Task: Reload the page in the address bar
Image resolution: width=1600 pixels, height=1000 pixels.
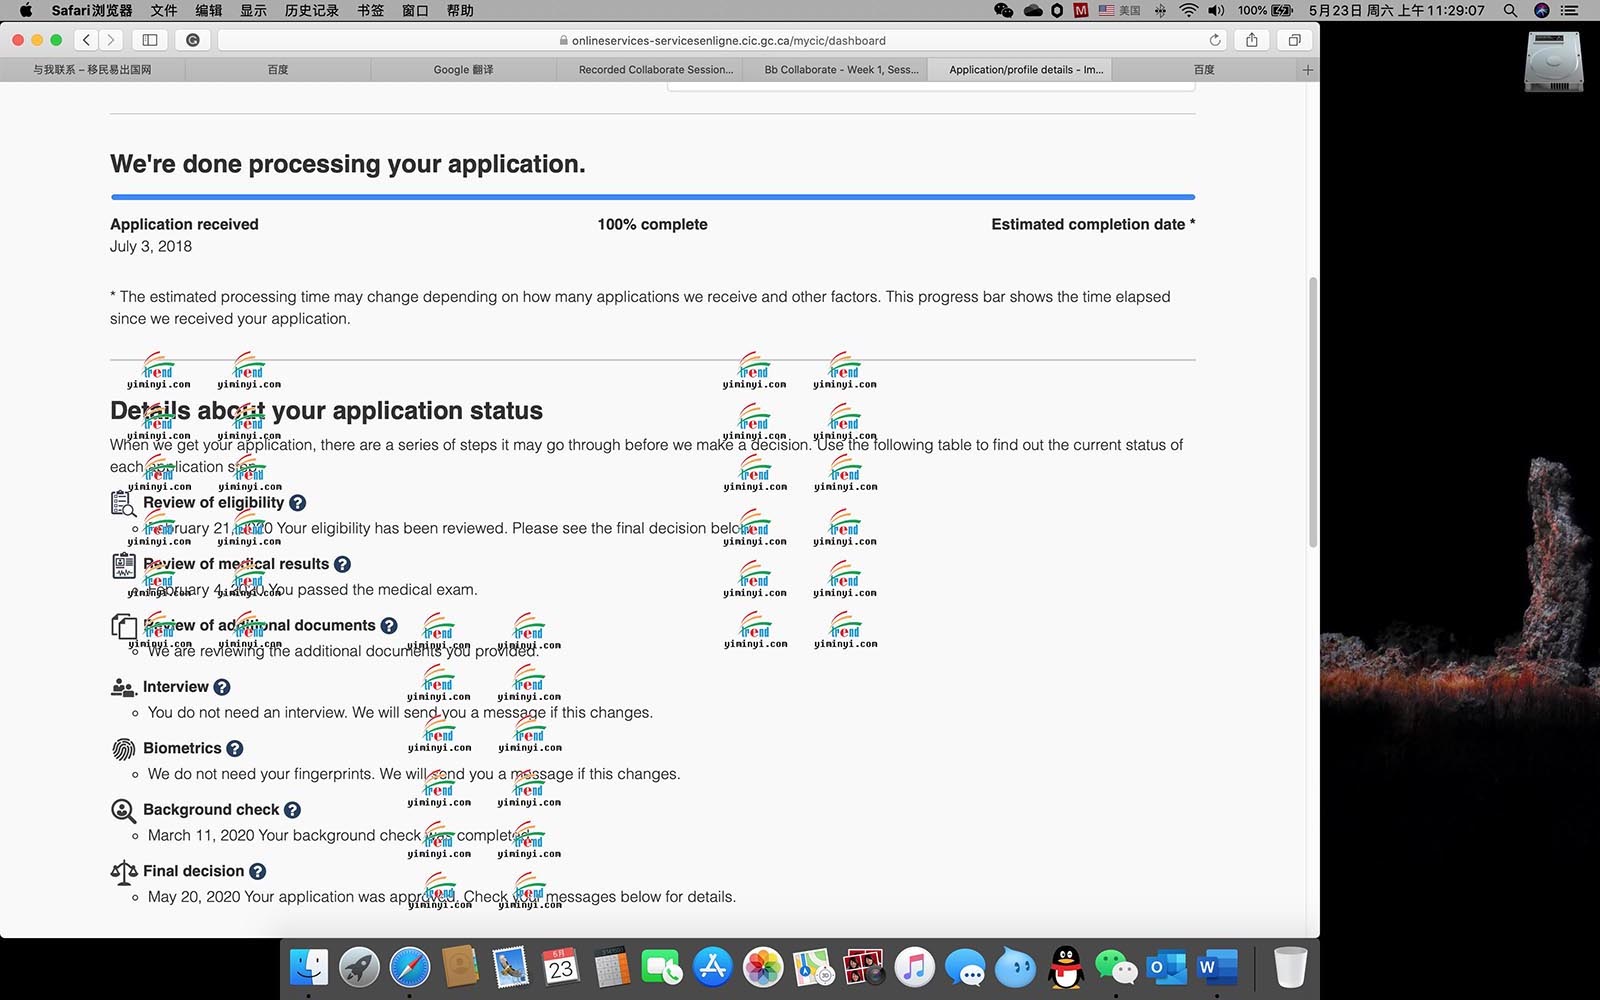Action: pos(1214,40)
